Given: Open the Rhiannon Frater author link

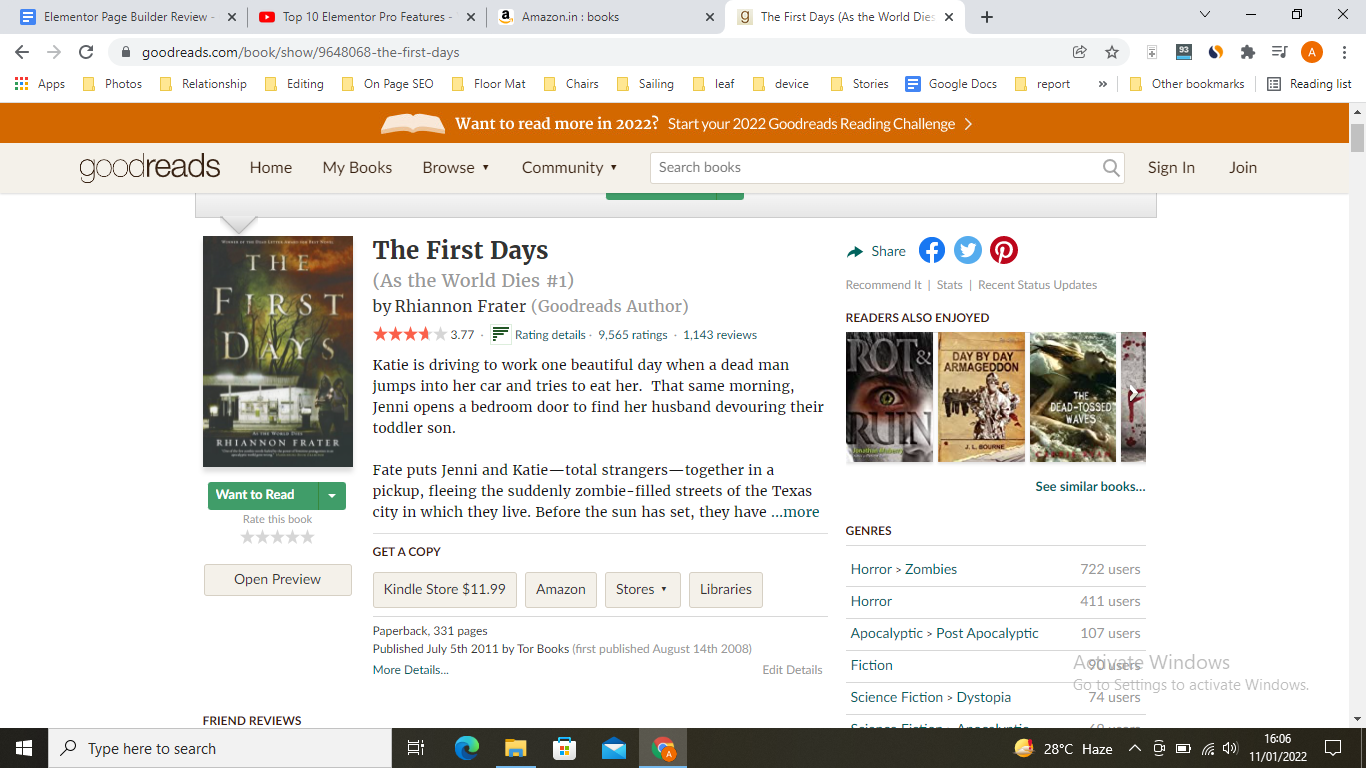Looking at the screenshot, I should (461, 306).
